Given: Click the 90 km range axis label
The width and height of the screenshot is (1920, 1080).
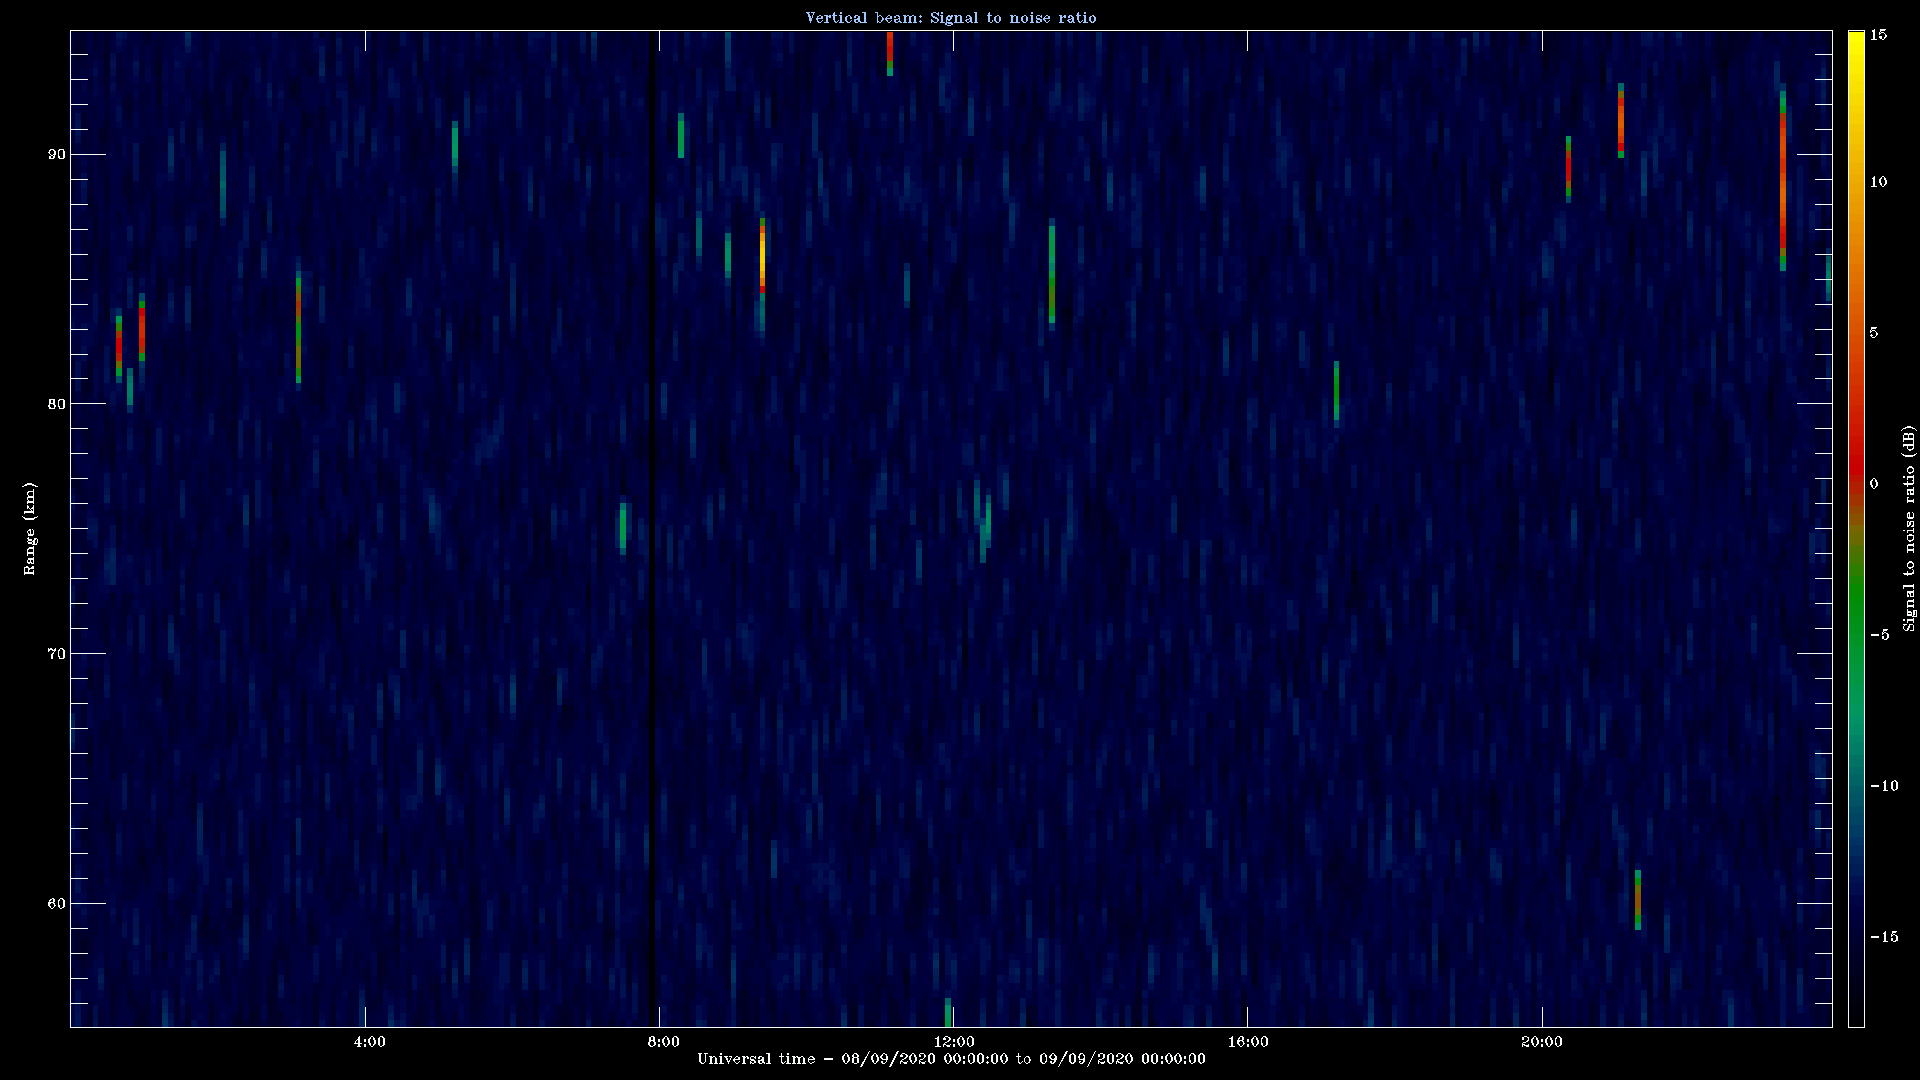Looking at the screenshot, I should 57,154.
